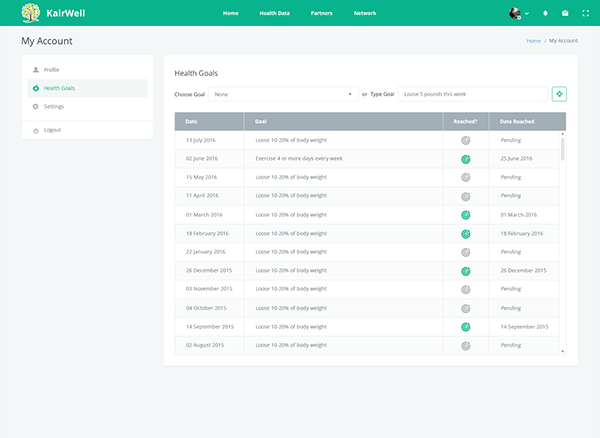600x438 pixels.
Task: Click the '14 September 2015' date reached cell
Action: (x=524, y=327)
